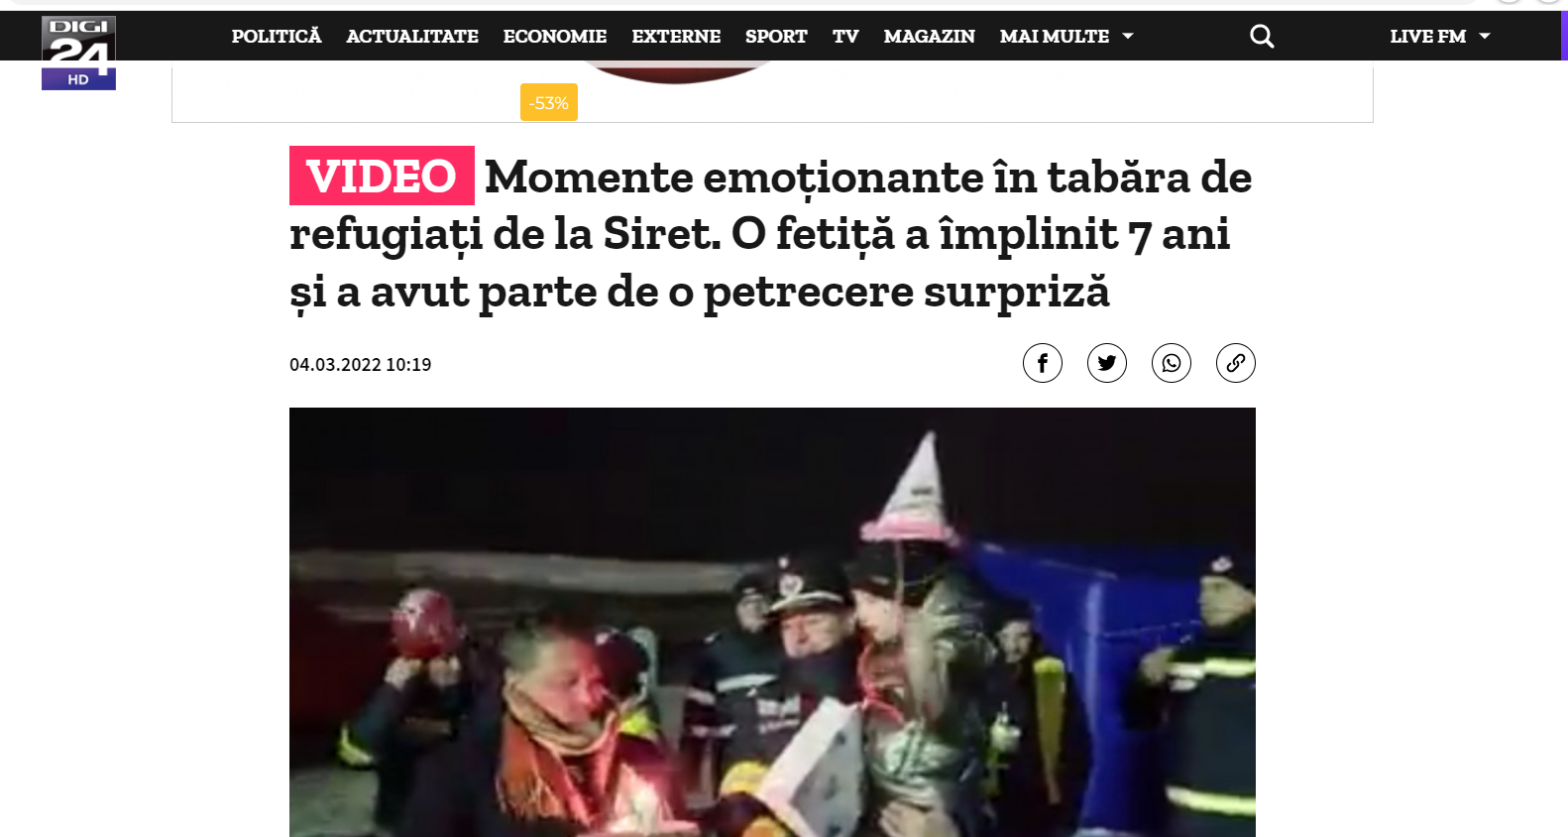Share article on Facebook
The height and width of the screenshot is (837, 1568).
[x=1042, y=363]
